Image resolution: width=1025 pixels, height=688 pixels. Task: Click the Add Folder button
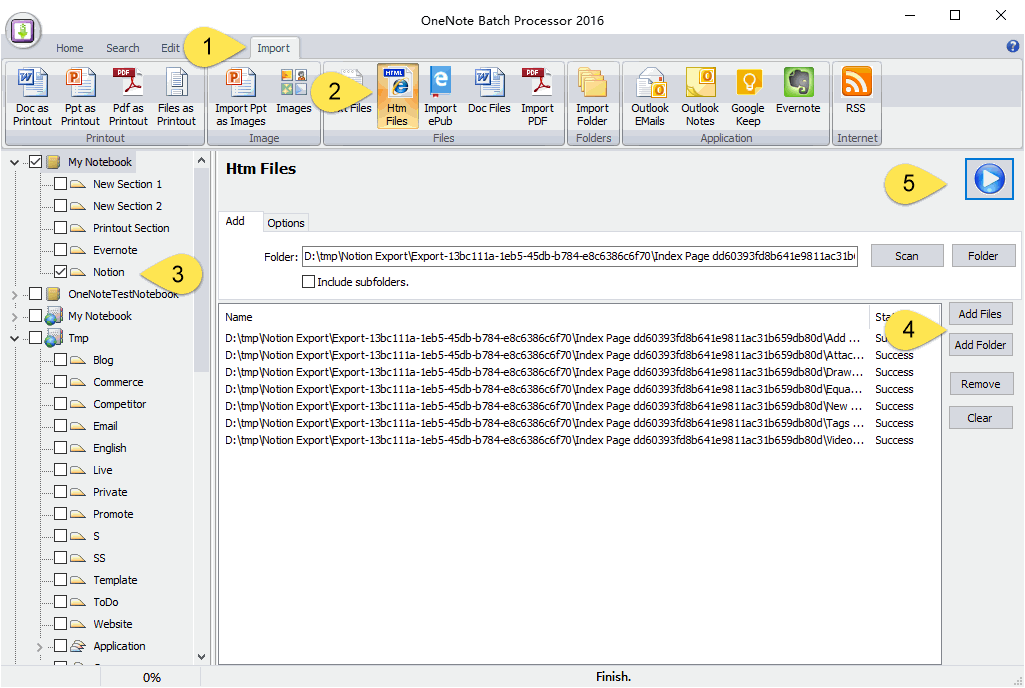980,345
